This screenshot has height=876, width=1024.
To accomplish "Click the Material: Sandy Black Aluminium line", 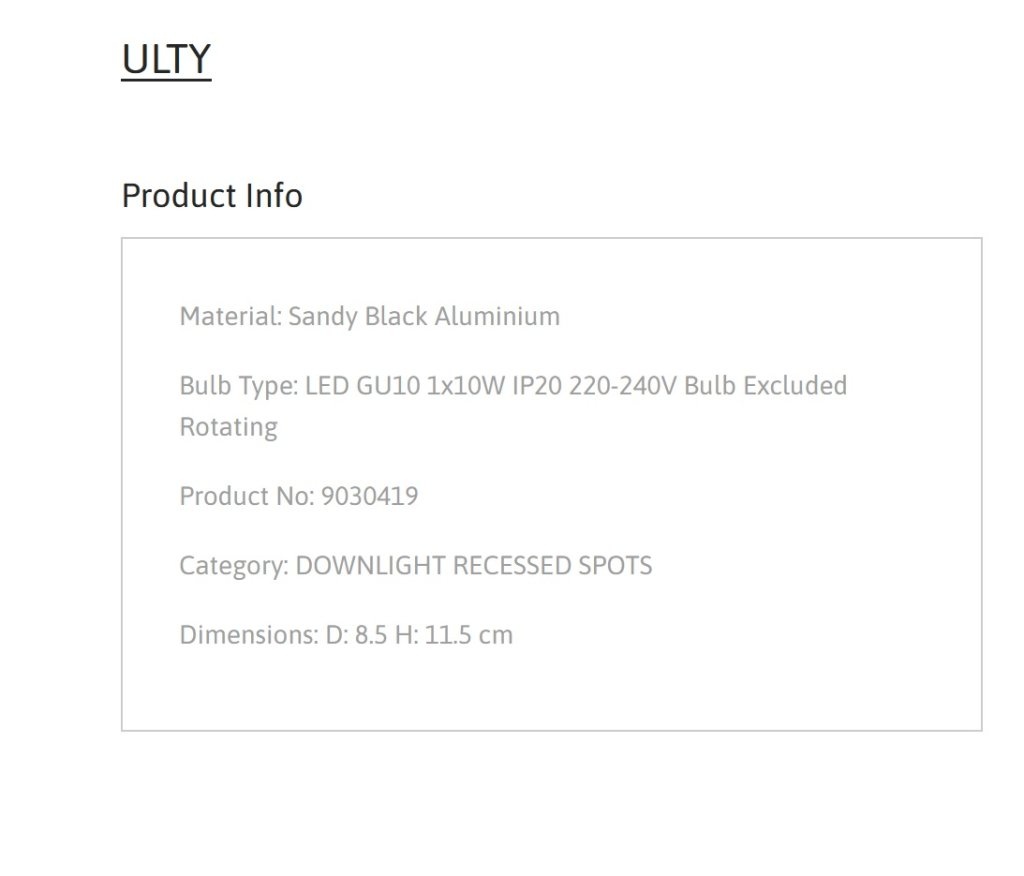I will point(370,317).
